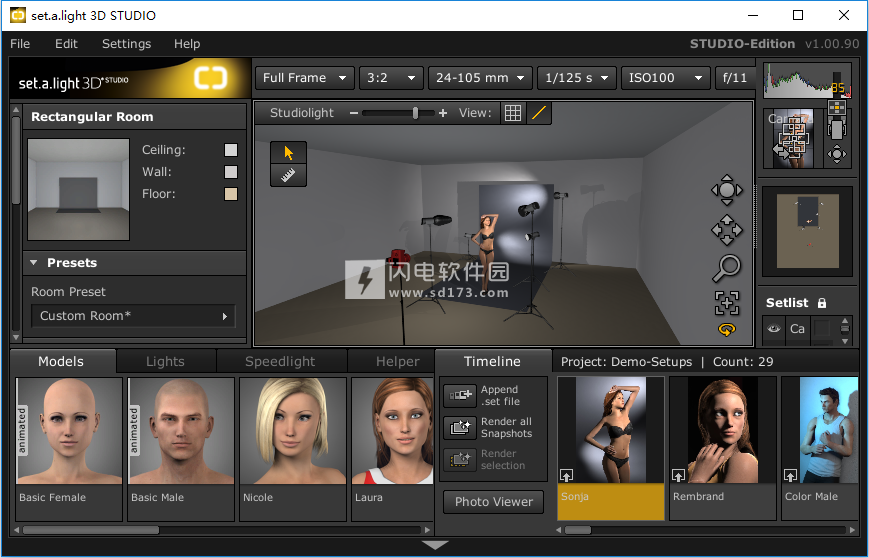
Task: Select the Nicole model
Action: (x=293, y=449)
